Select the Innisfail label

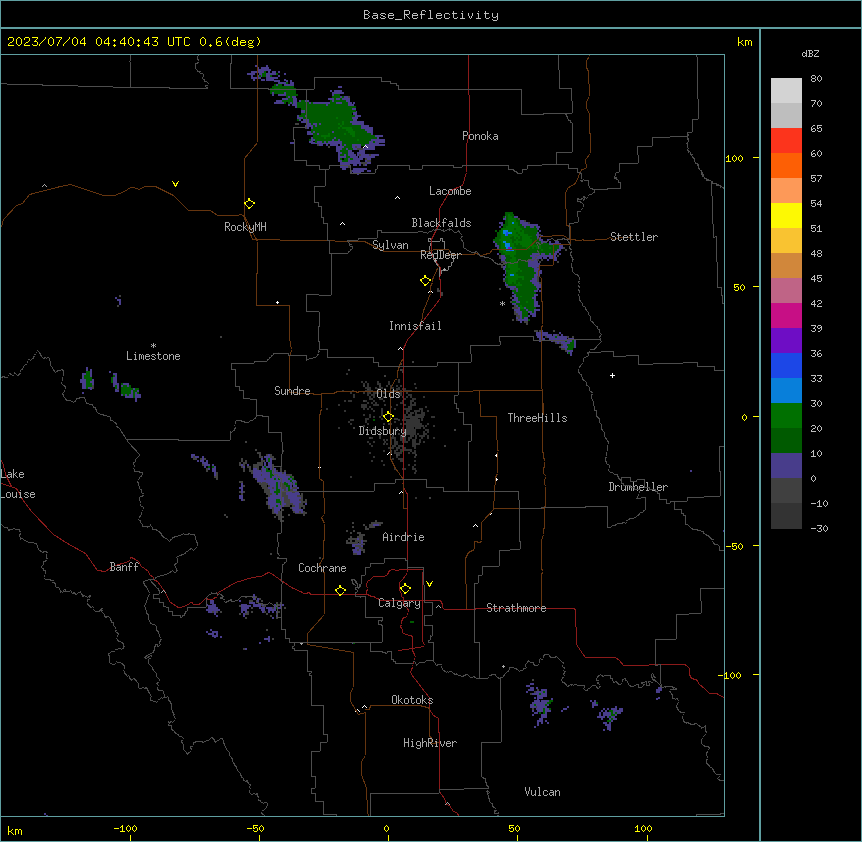click(415, 326)
